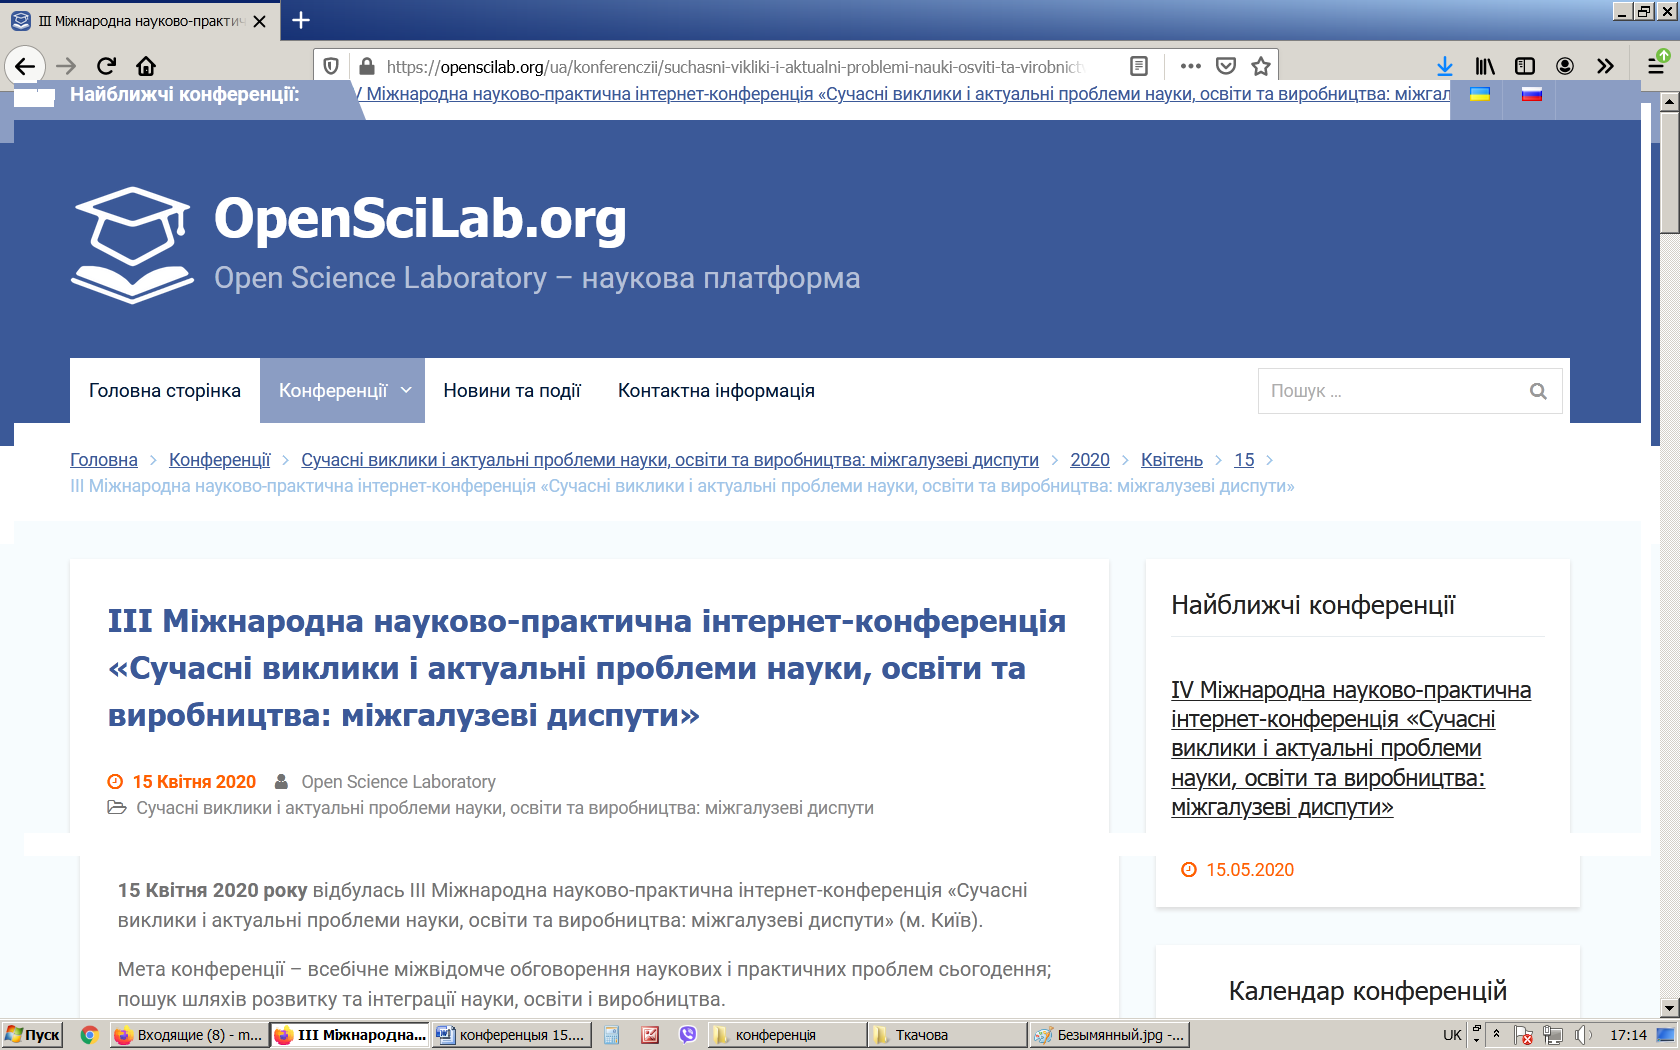Expand more toolbar tools chevron
Screen dimensions: 1680x1050
(1605, 66)
